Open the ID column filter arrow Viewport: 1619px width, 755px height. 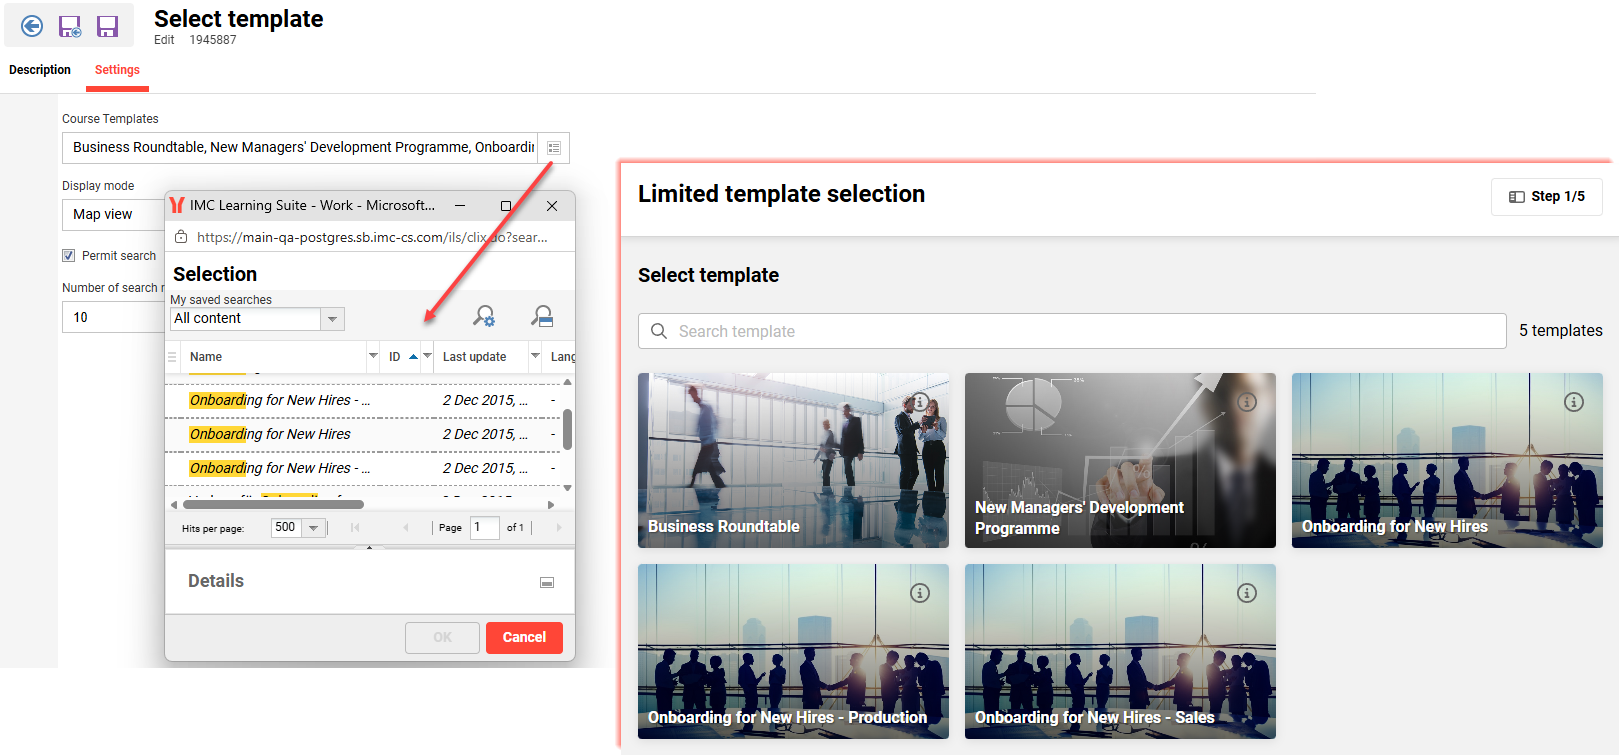[427, 356]
